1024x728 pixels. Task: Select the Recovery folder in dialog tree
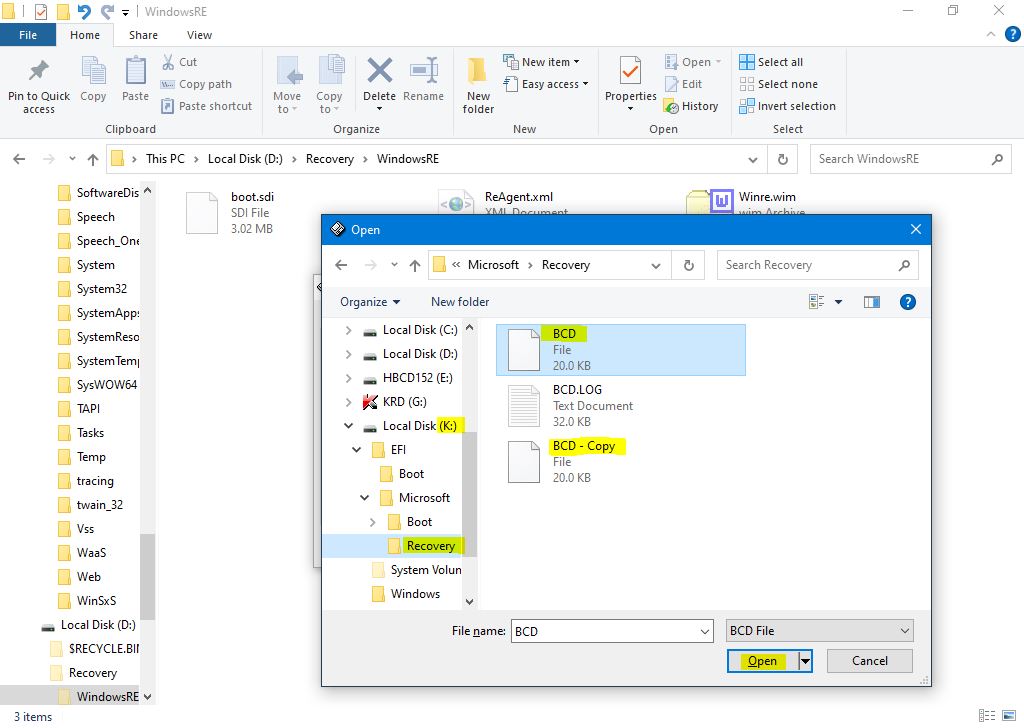click(x=430, y=546)
